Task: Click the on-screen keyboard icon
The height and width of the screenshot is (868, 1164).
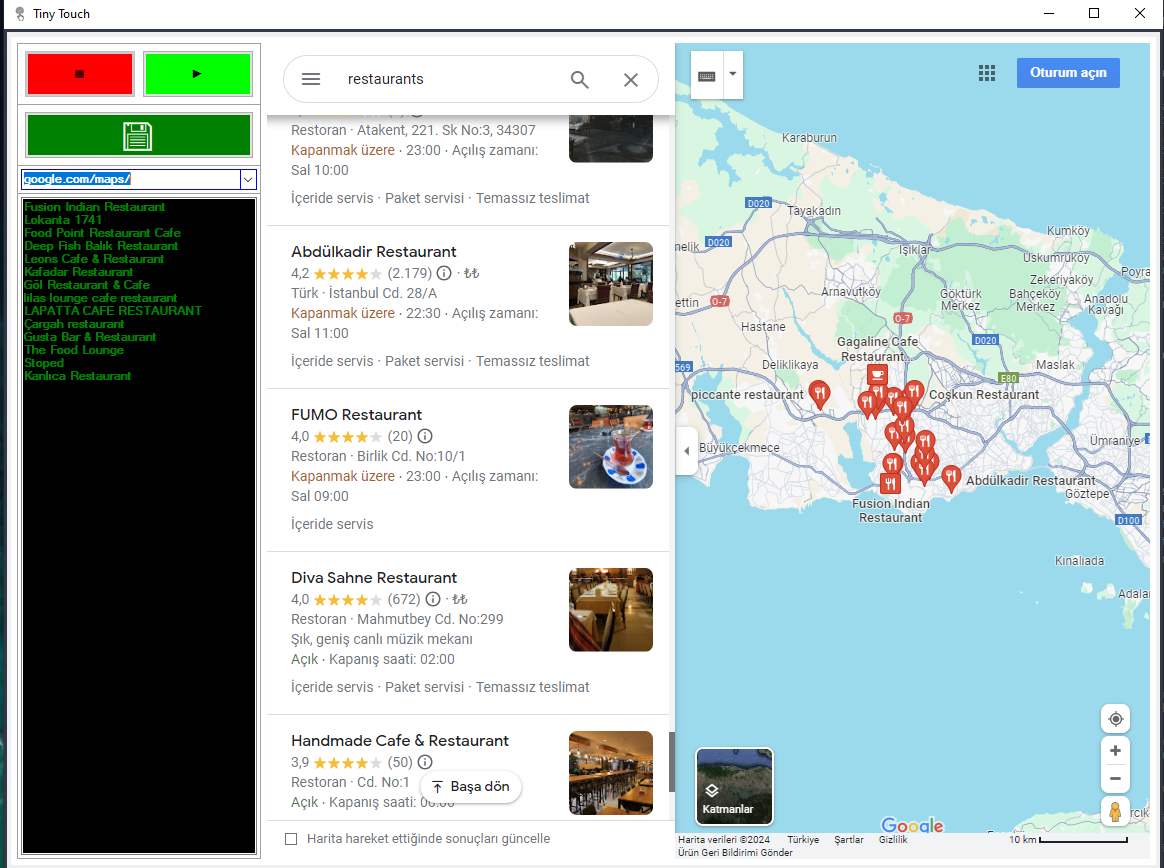Action: coord(707,75)
